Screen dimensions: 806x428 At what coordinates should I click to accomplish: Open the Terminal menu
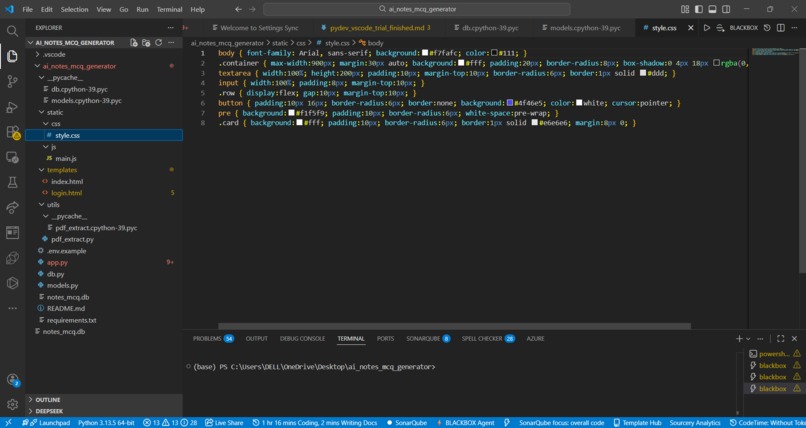coord(169,9)
